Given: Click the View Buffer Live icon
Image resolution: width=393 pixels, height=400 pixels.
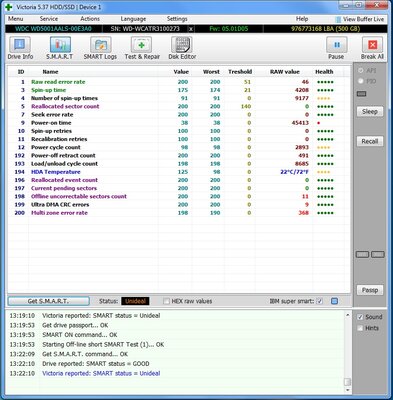Looking at the screenshot, I should (338, 19).
